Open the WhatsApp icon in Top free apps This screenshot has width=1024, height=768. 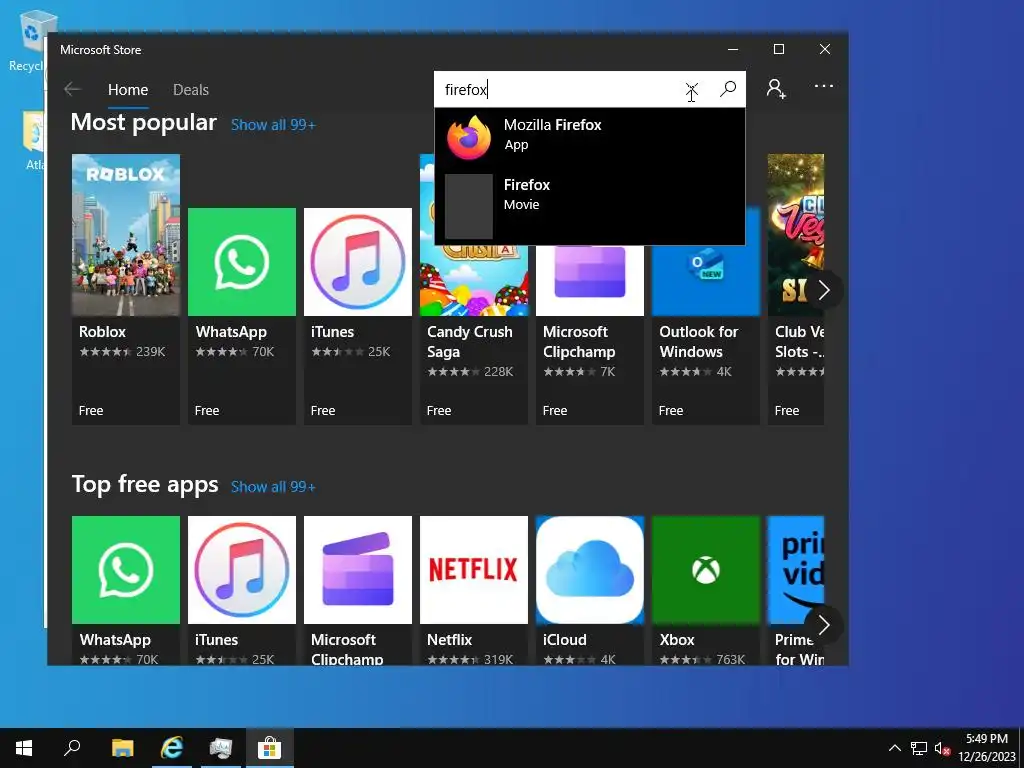[x=126, y=570]
